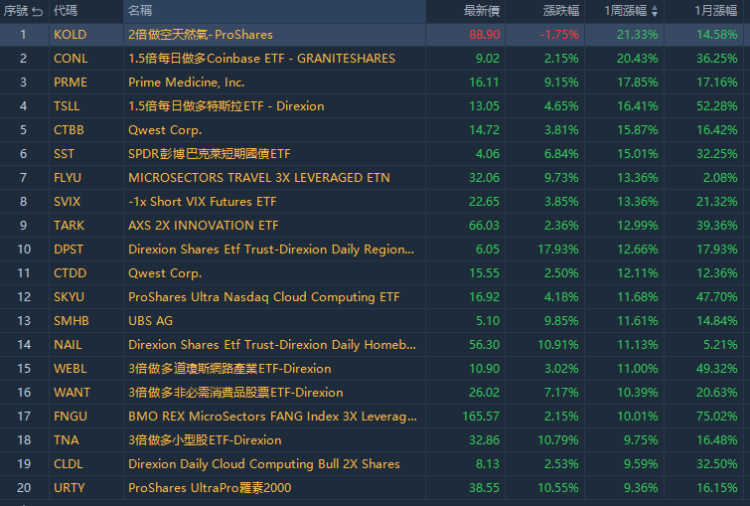The width and height of the screenshot is (750, 506).
Task: Click PRME weekly gain 17.85%
Action: point(637,82)
